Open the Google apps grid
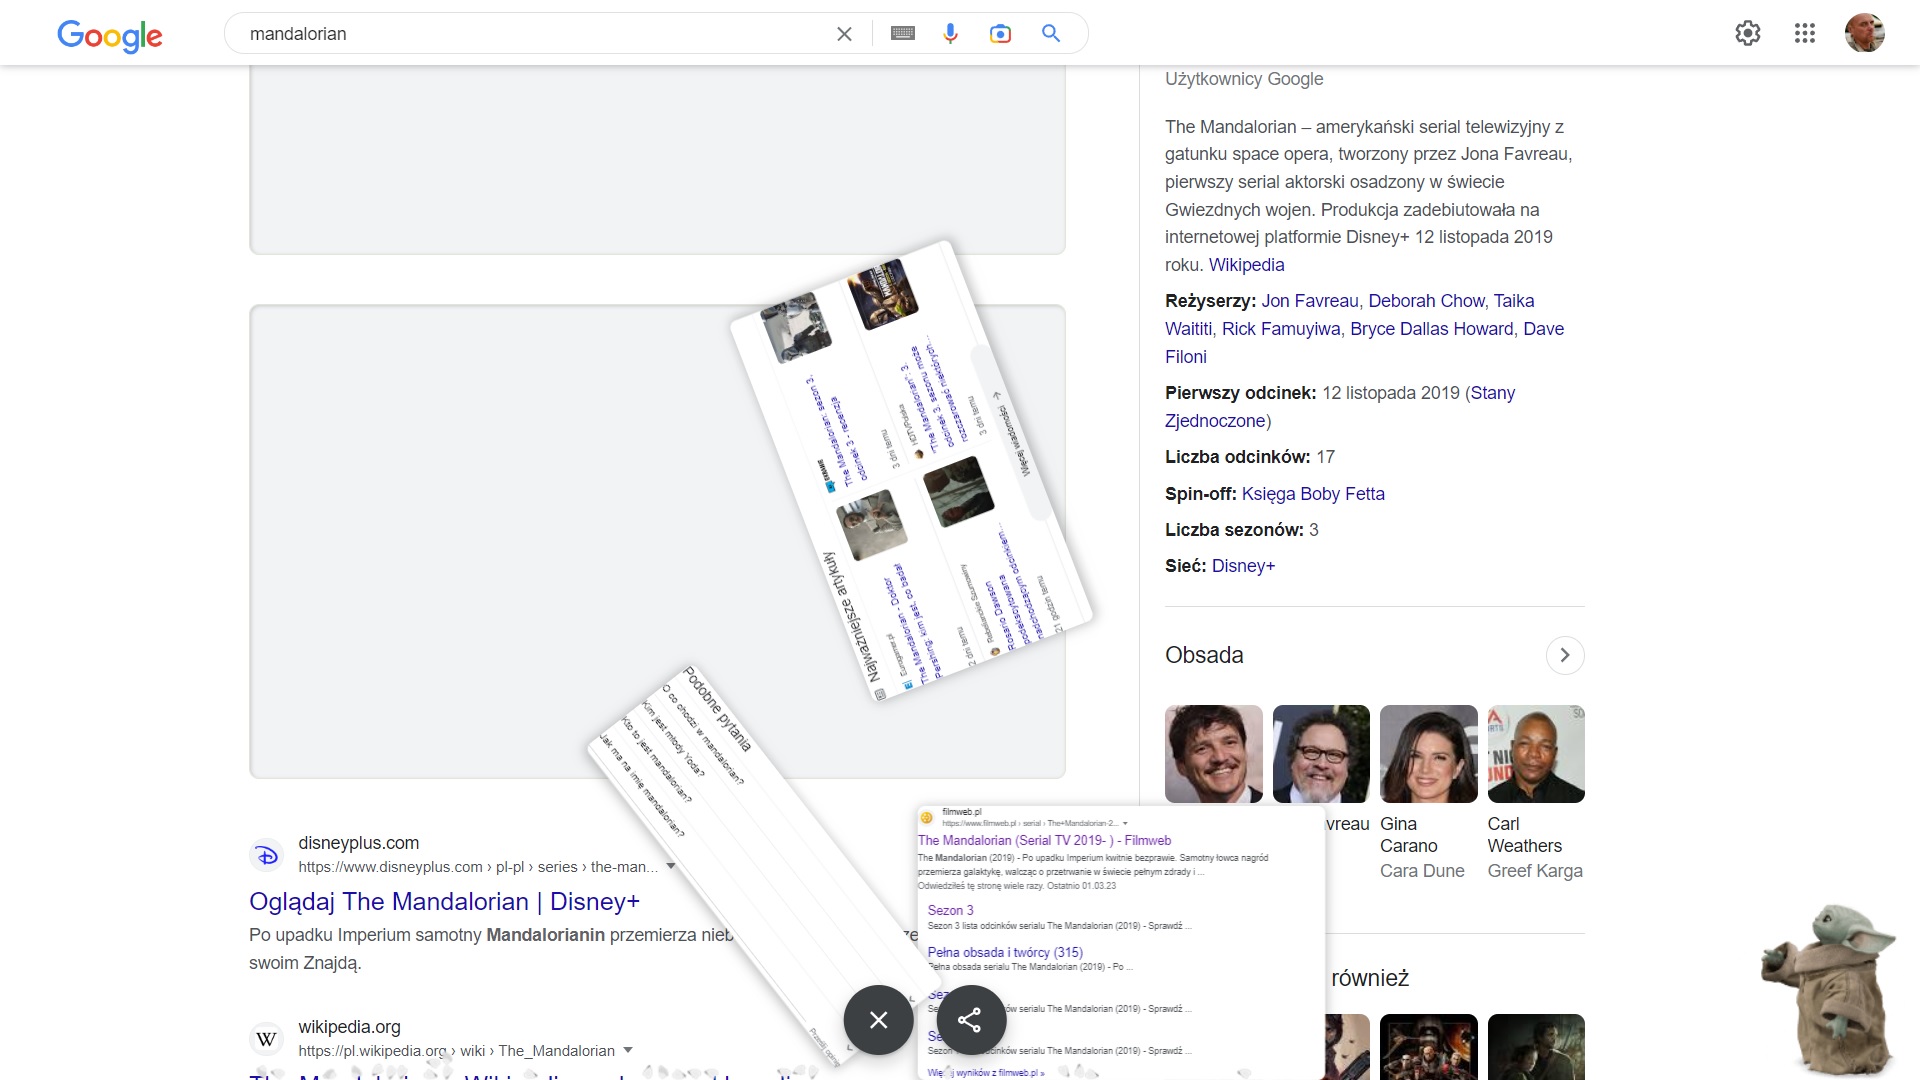This screenshot has width=1920, height=1080. 1804,34
